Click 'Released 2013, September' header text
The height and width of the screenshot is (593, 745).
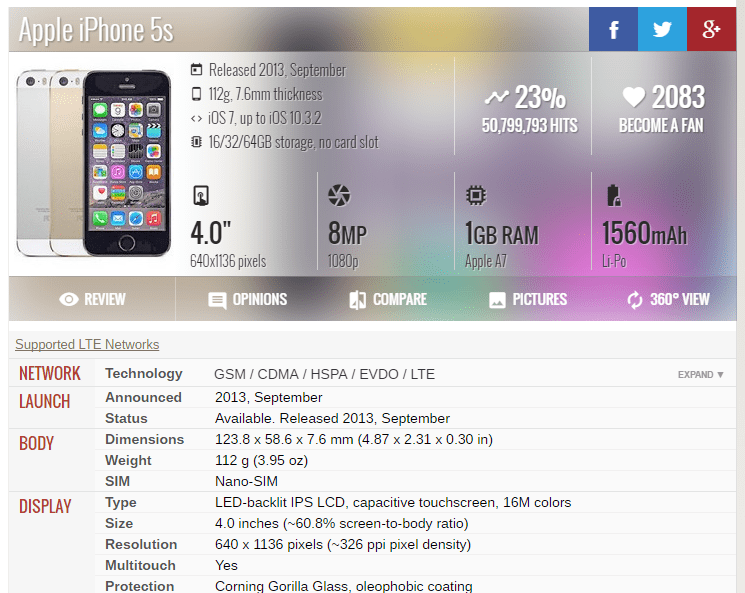tap(277, 70)
